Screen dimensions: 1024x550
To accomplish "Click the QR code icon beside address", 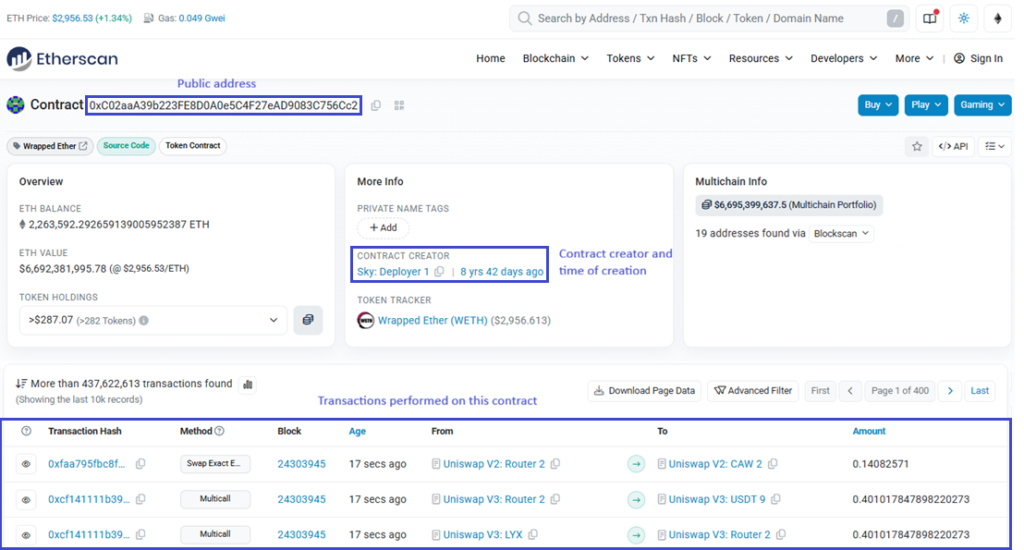I will (x=399, y=105).
